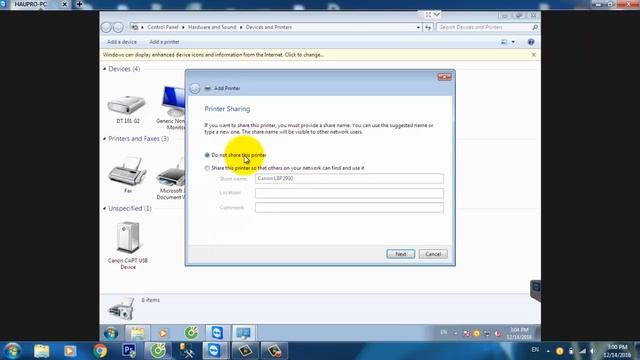Image resolution: width=640 pixels, height=360 pixels.
Task: Show hidden icons in local system tray
Action: coord(548,351)
